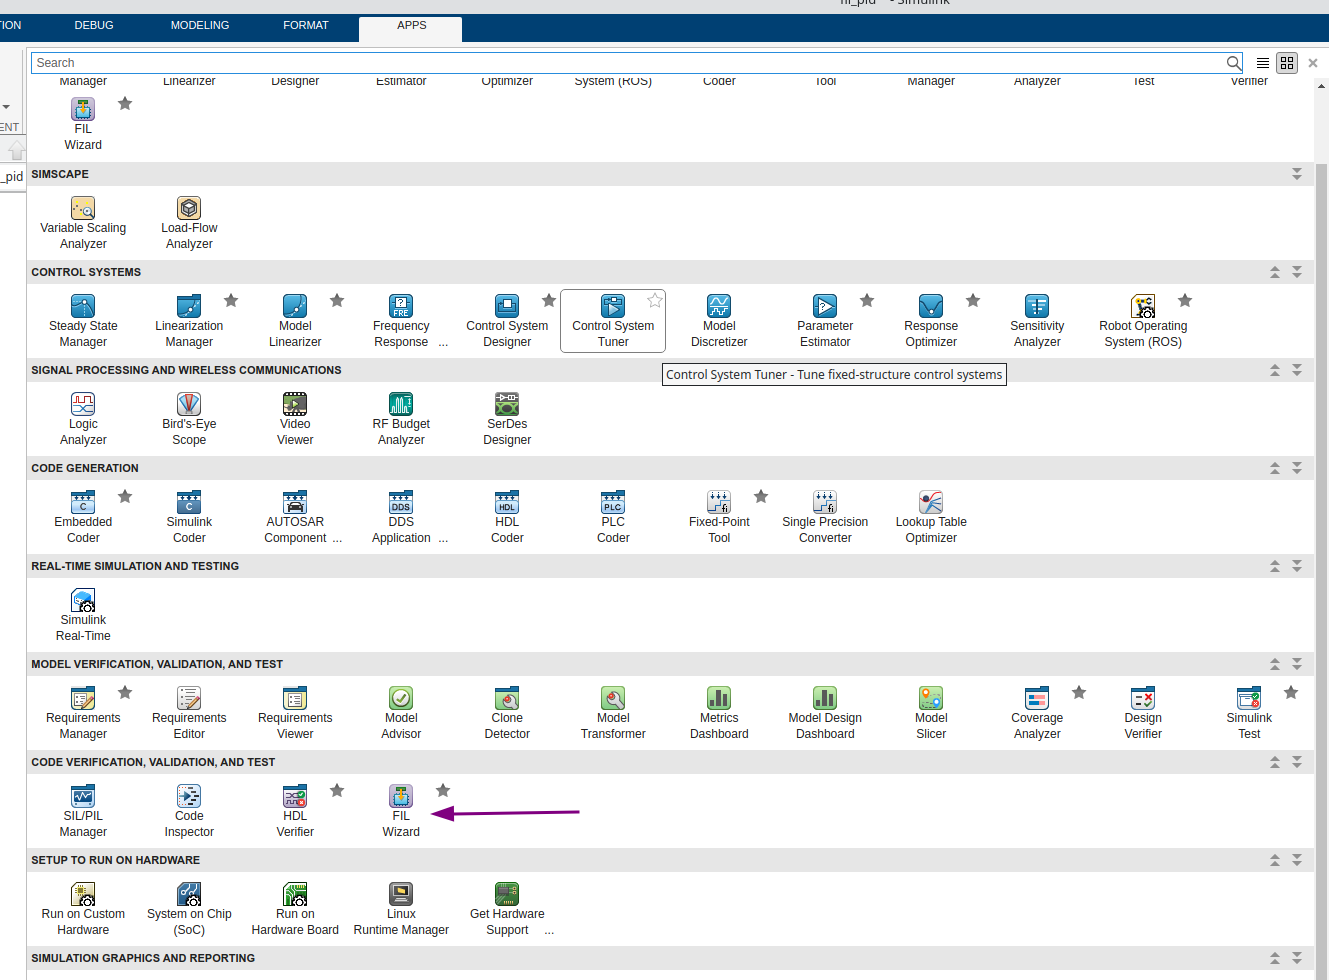The height and width of the screenshot is (980, 1329).
Task: Toggle favorite star for Requirements Manager
Action: click(x=125, y=692)
